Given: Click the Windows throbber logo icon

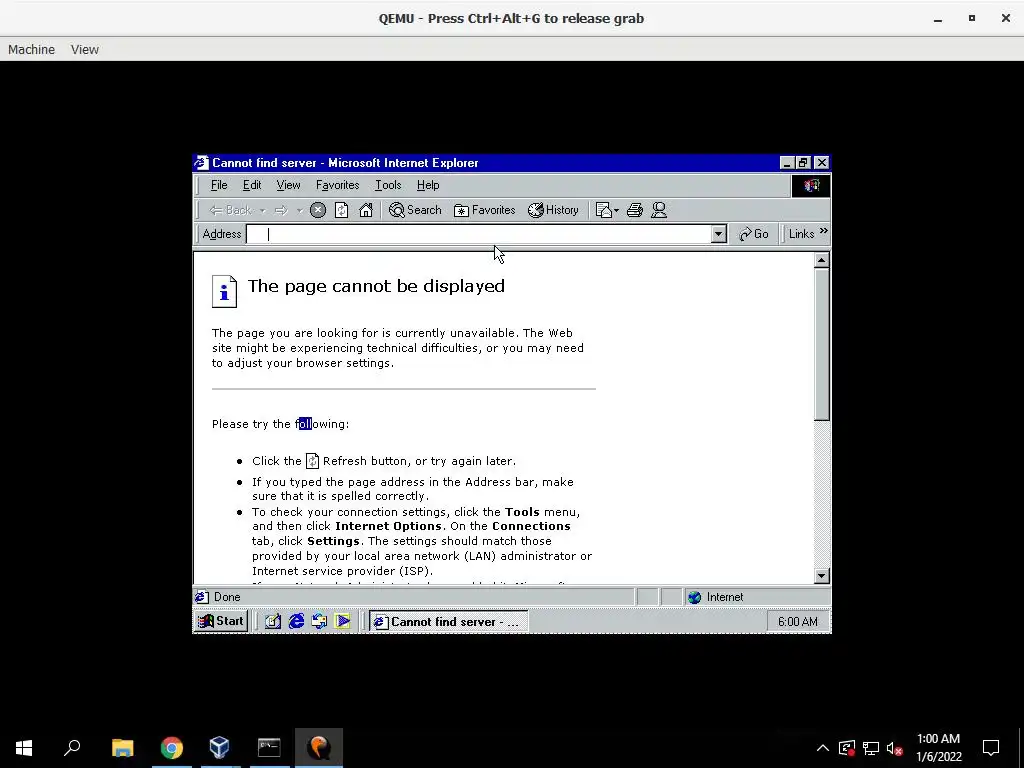Looking at the screenshot, I should coord(811,186).
